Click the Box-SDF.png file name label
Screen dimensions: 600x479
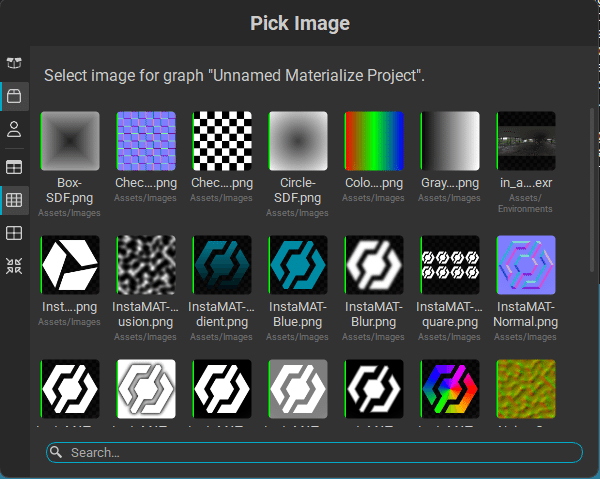coord(69,190)
